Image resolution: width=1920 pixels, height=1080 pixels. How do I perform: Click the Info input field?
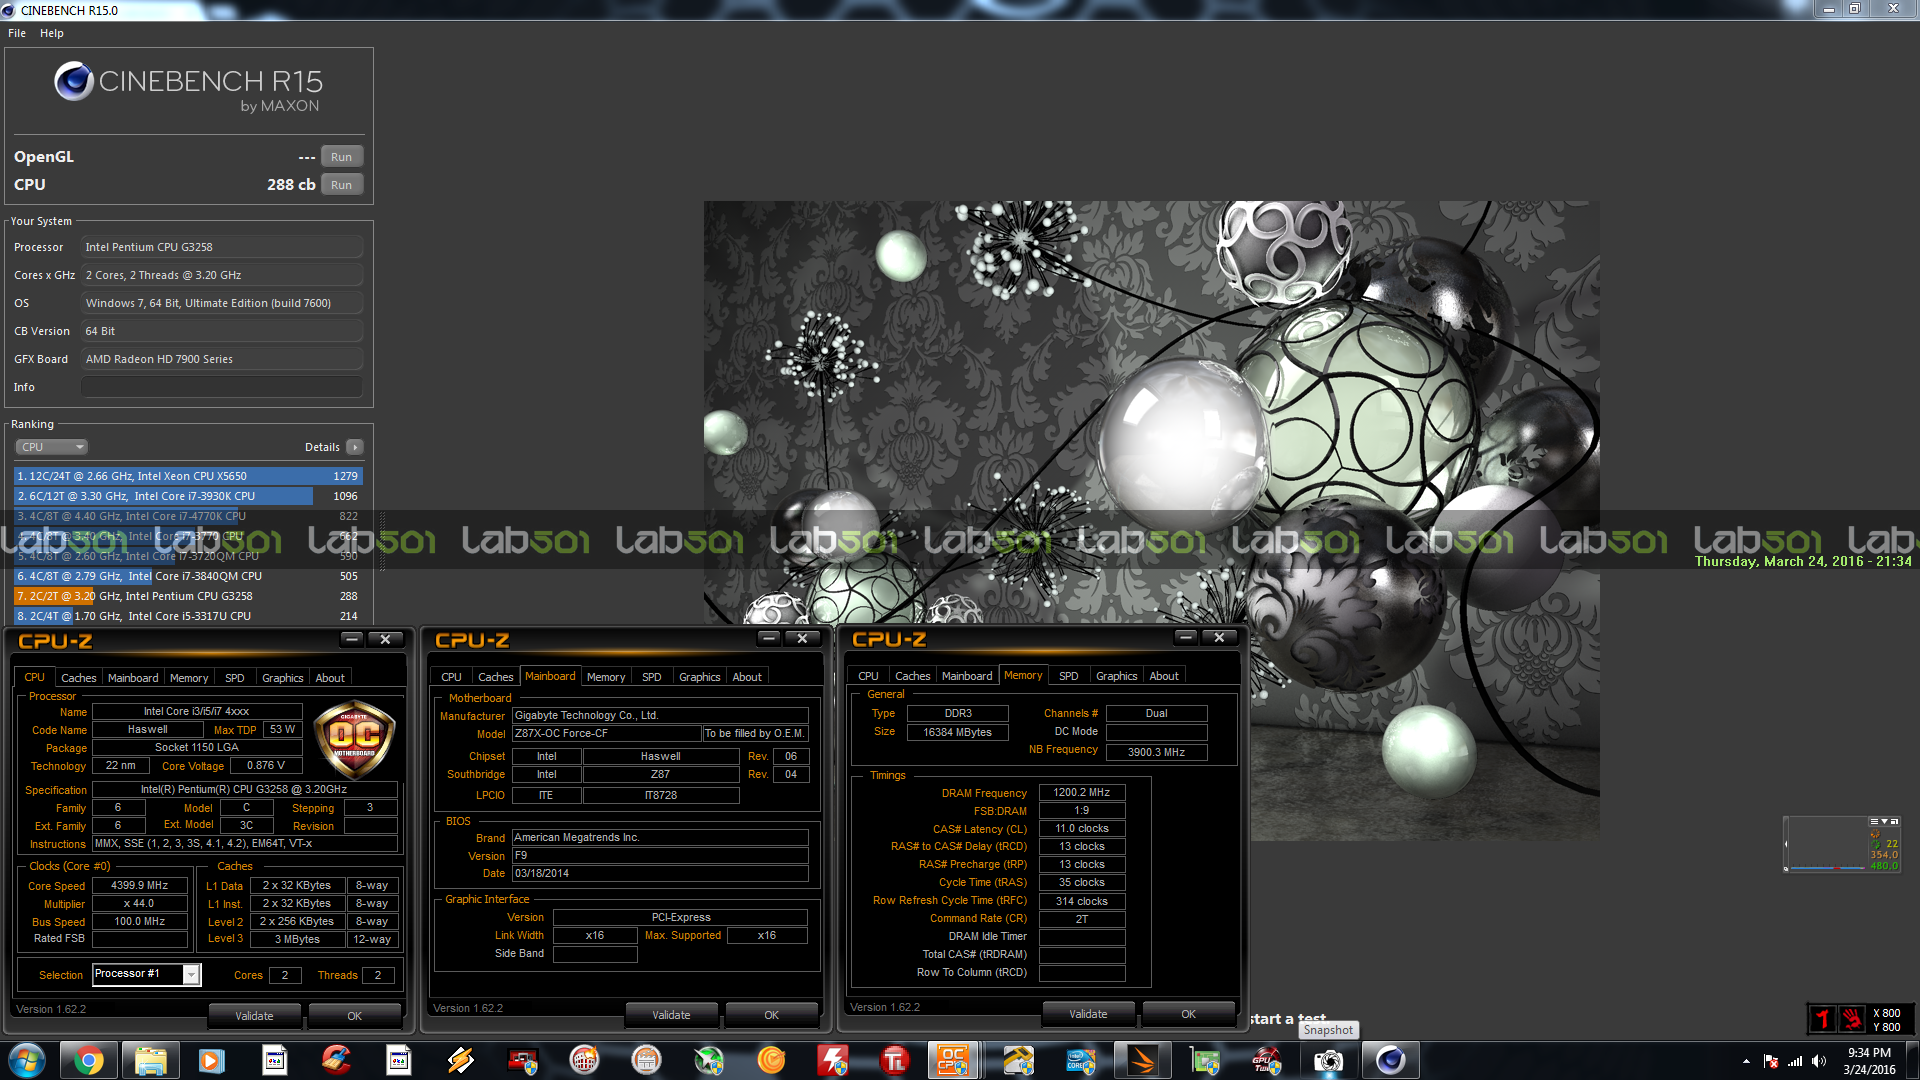pos(222,387)
